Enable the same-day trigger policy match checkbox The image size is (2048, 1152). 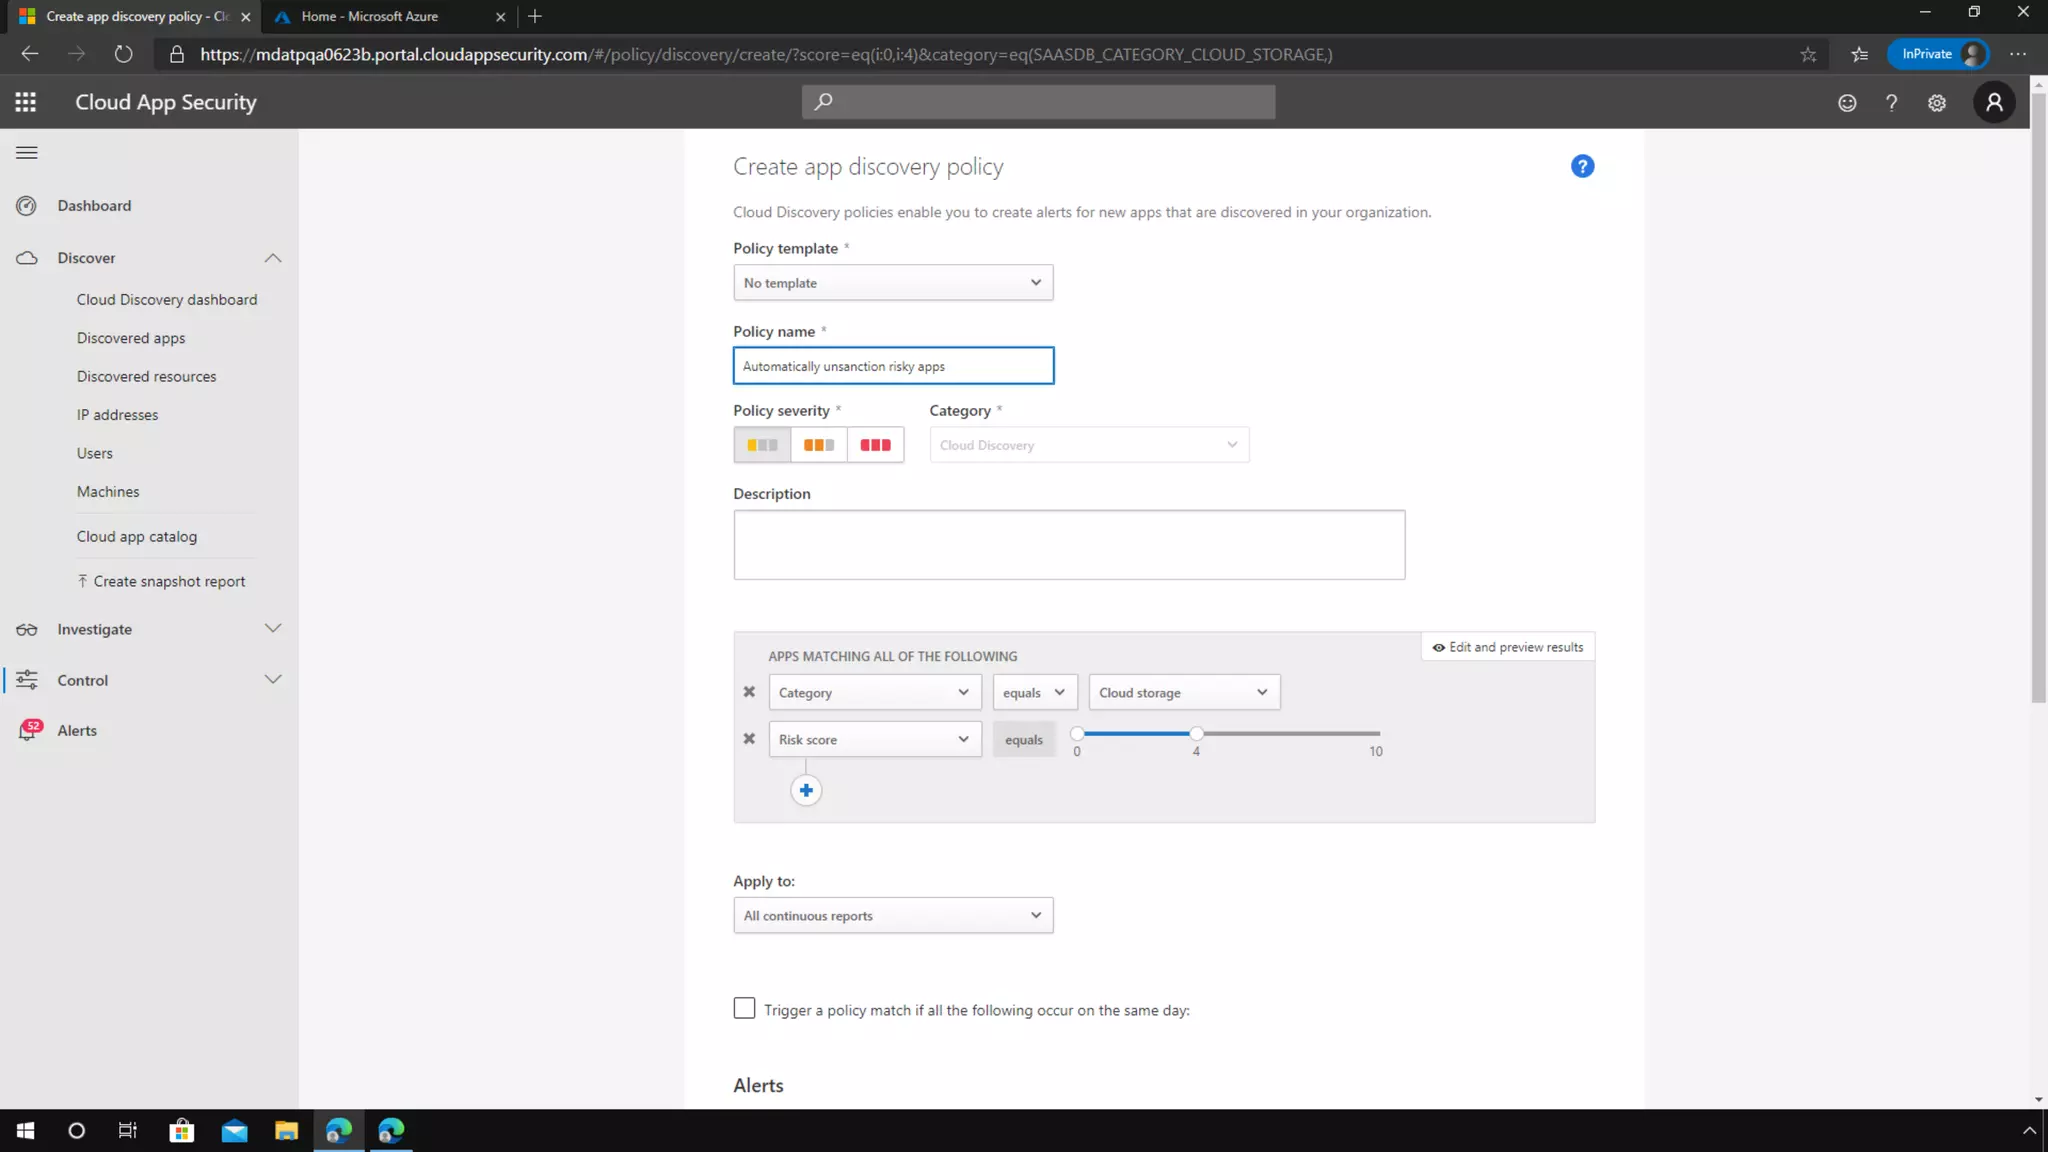(x=744, y=1008)
